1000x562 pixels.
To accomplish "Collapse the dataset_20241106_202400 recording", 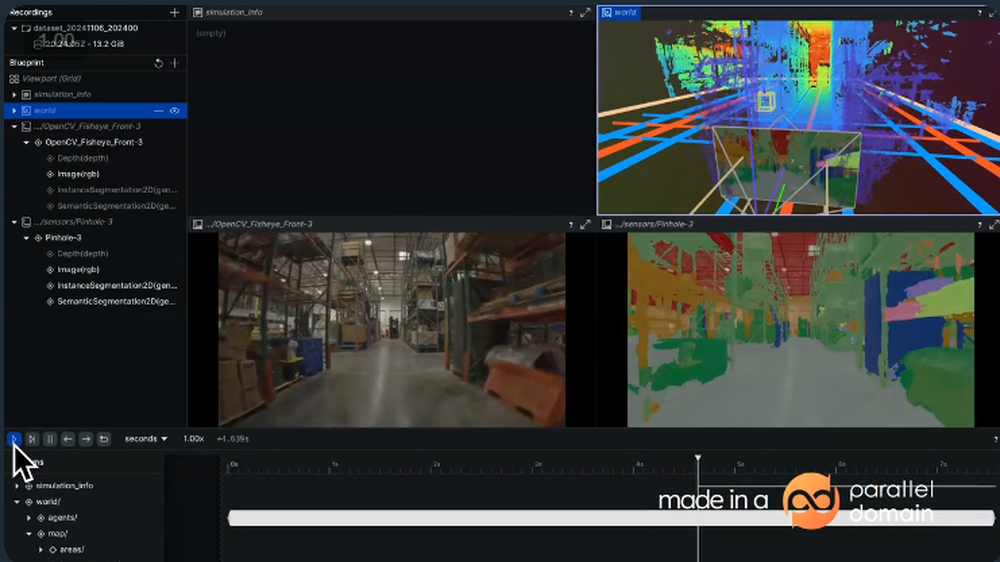I will (14, 28).
